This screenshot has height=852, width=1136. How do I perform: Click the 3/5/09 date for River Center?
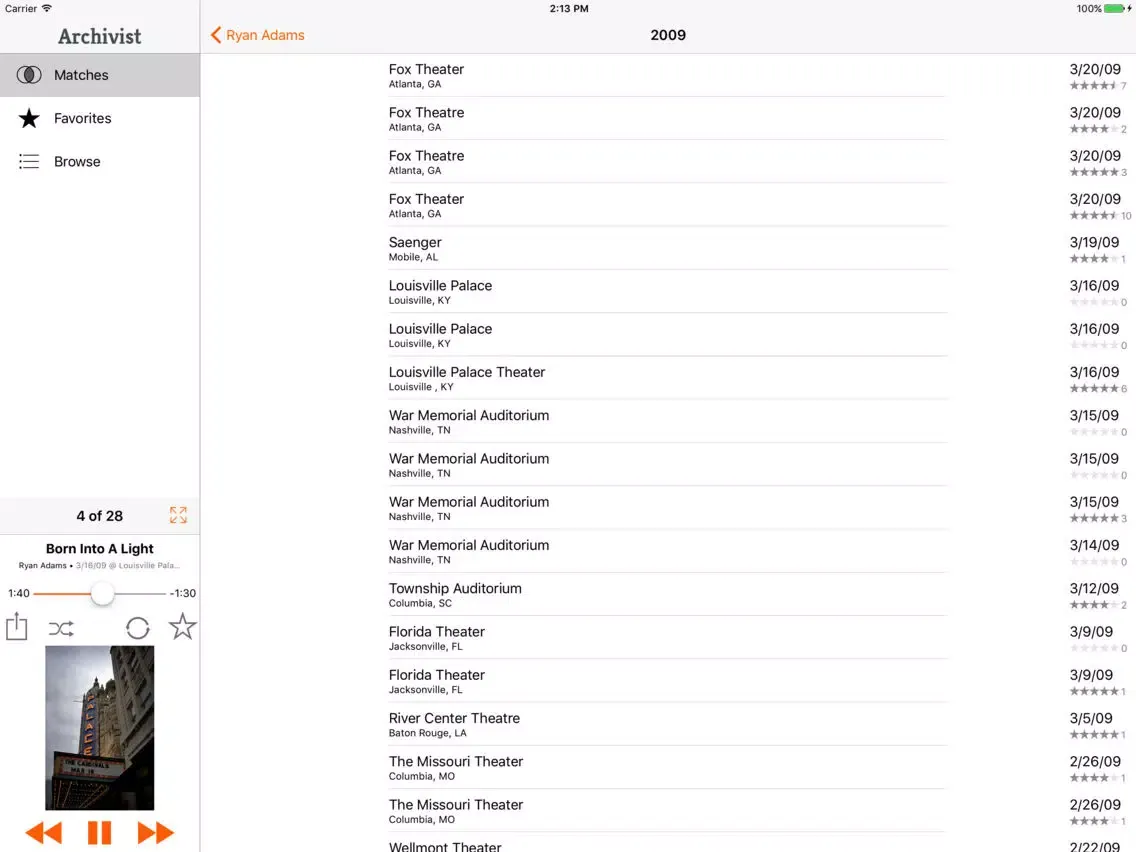1091,718
